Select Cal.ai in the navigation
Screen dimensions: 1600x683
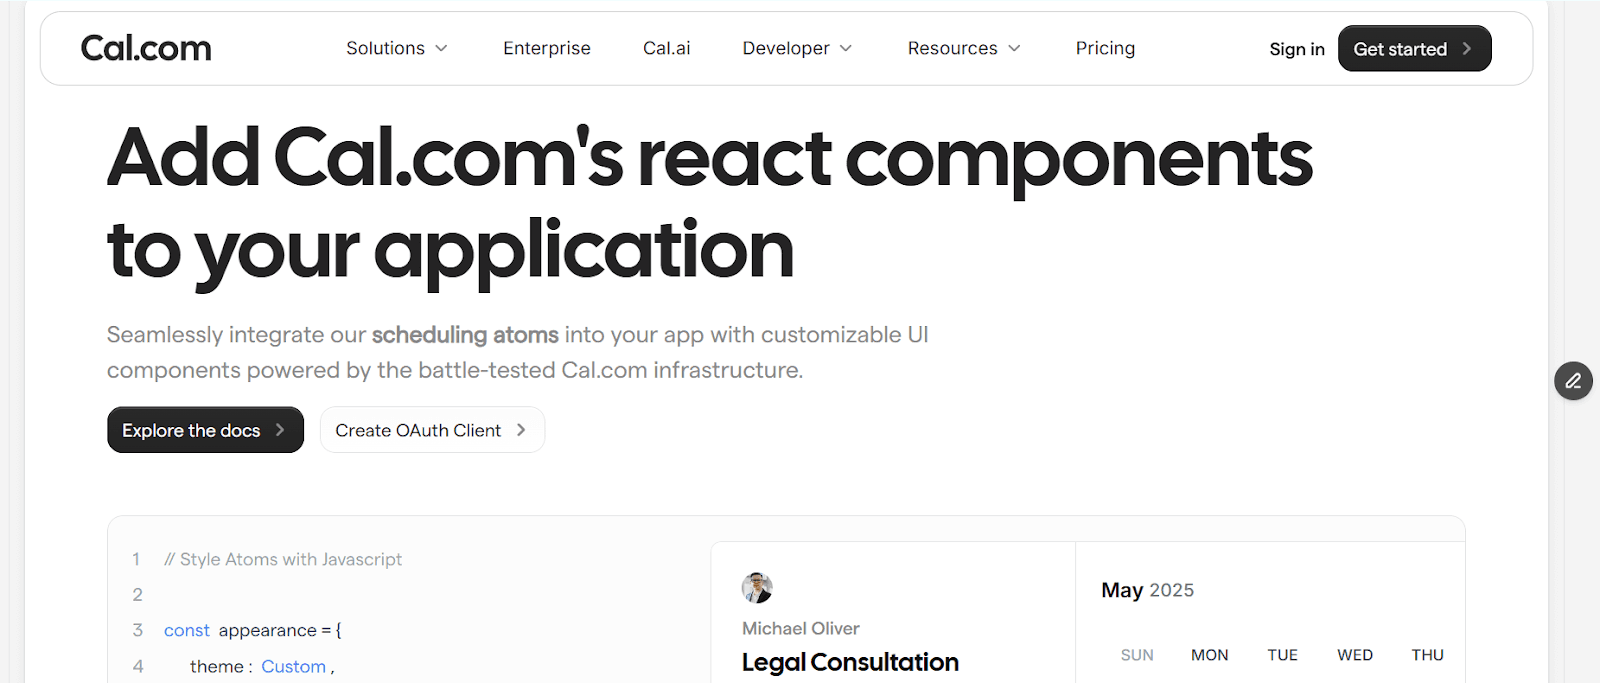click(666, 47)
